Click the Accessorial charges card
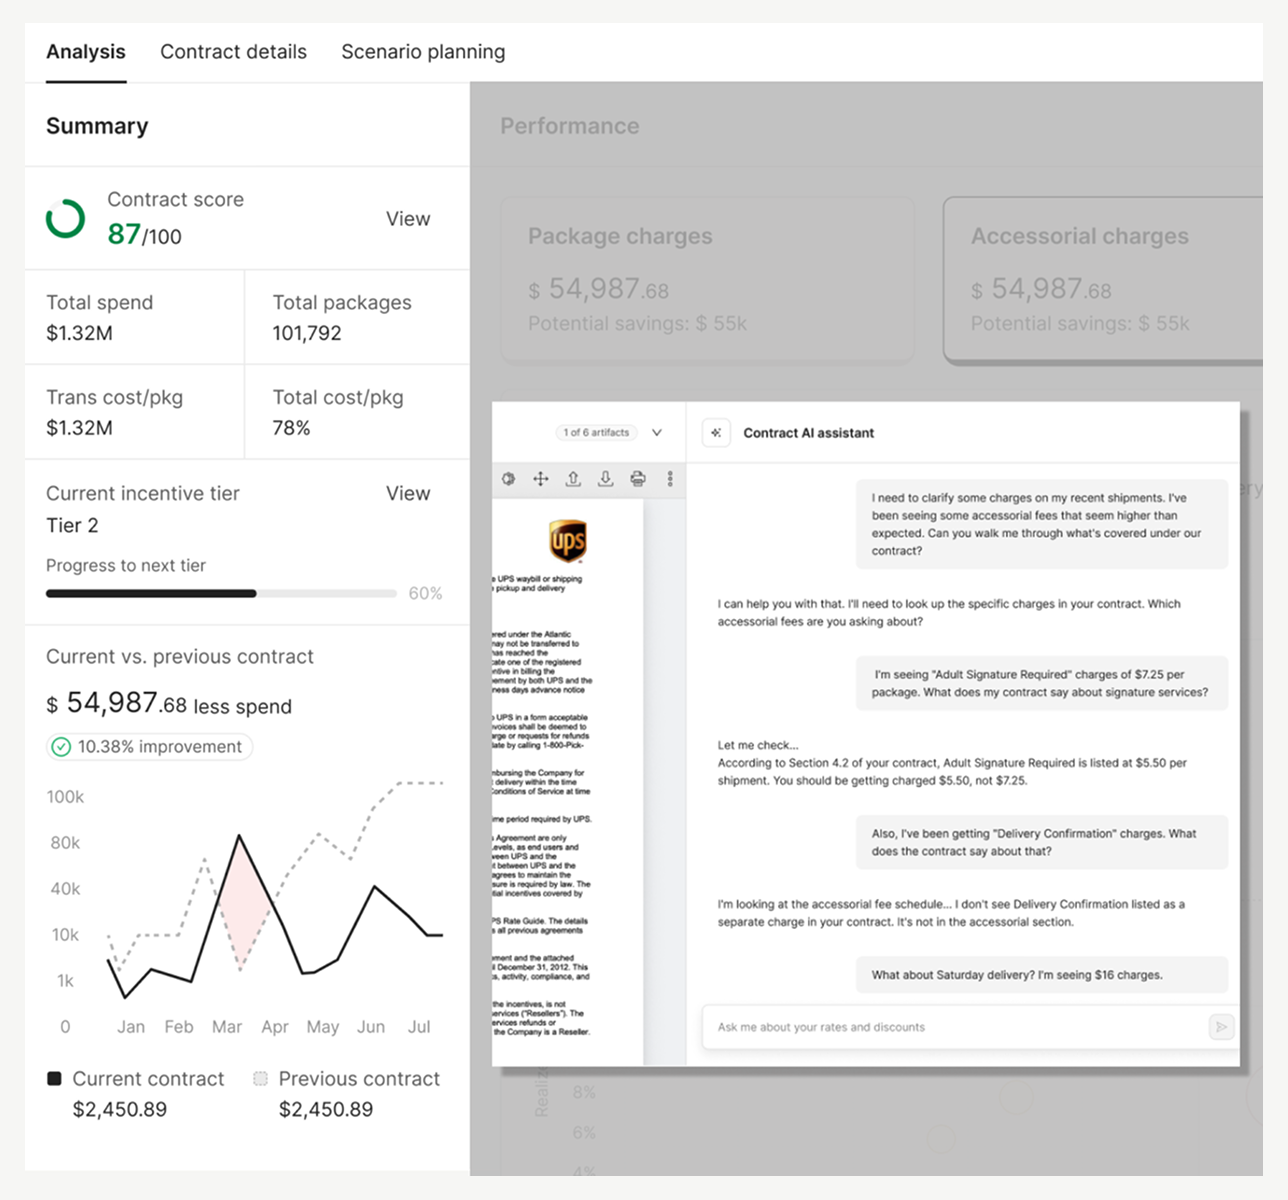Viewport: 1288px width, 1200px height. 1103,279
